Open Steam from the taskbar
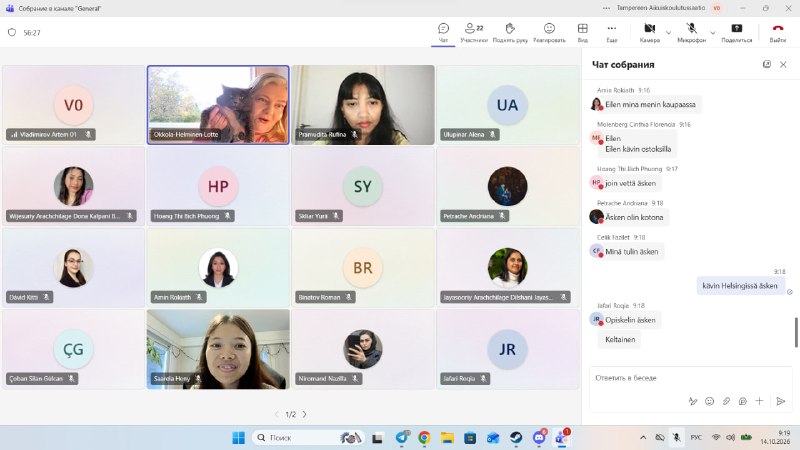Viewport: 800px width, 450px height. tap(516, 437)
